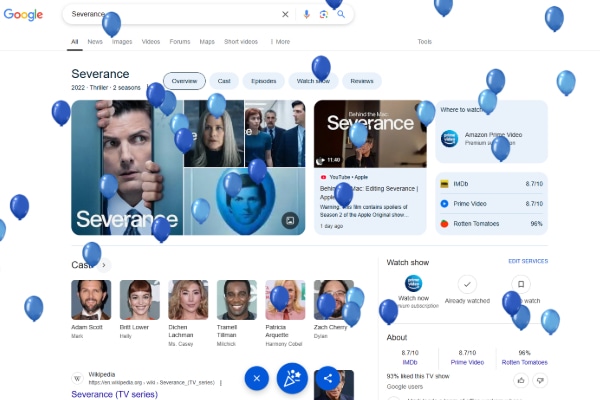Open Google Lens image search icon

[324, 15]
